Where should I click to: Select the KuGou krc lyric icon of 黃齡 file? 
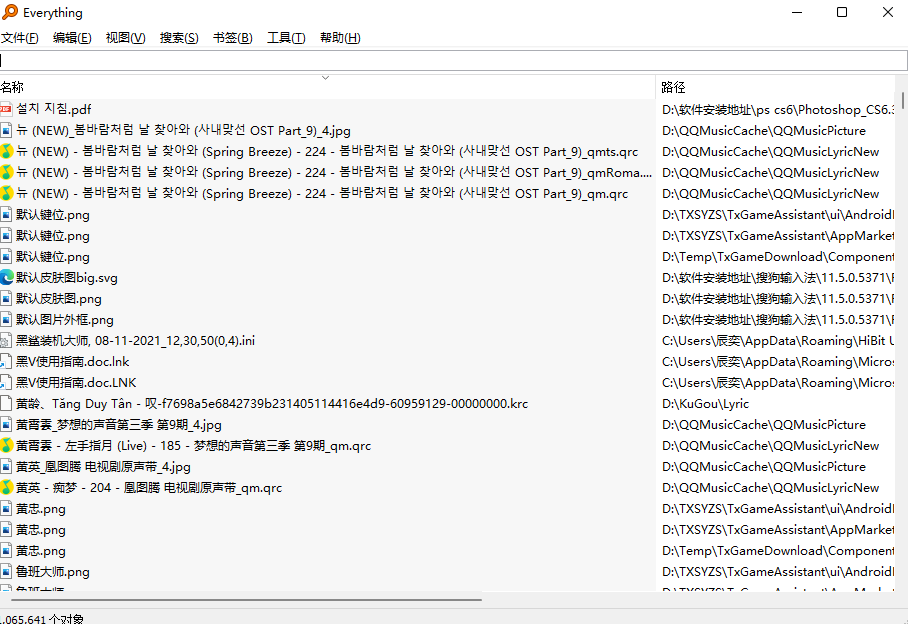pos(10,403)
